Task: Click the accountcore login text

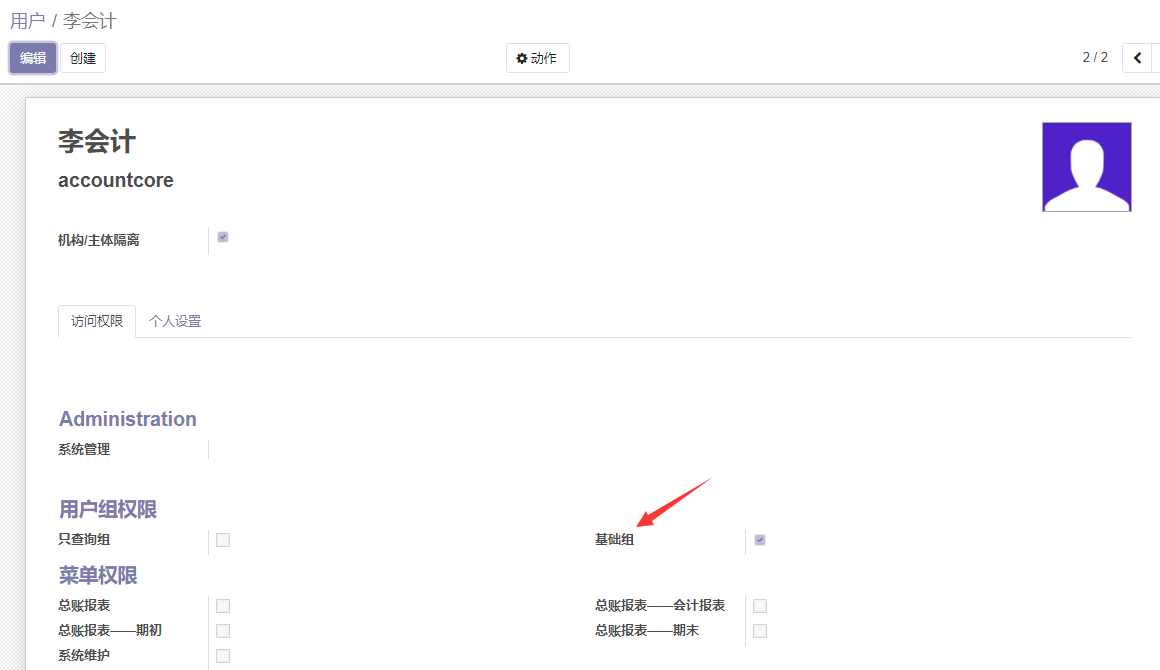Action: (115, 180)
